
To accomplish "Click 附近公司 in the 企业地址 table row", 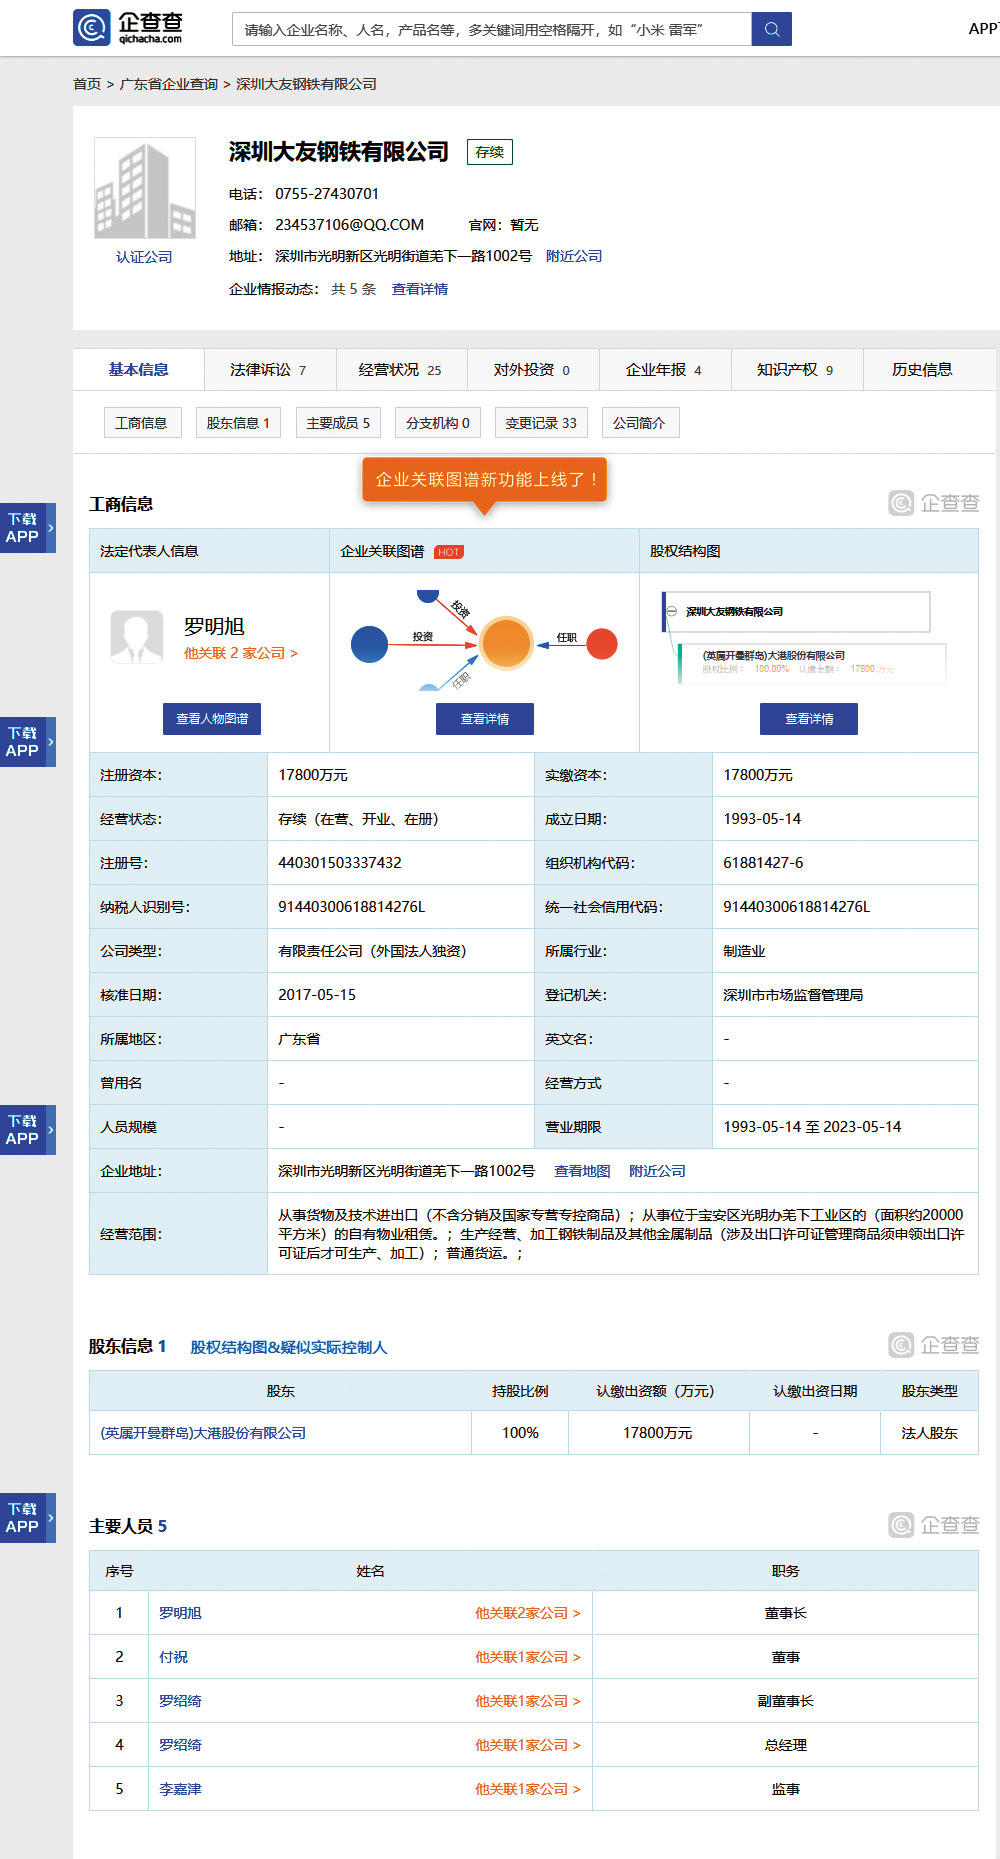I will pyautogui.click(x=657, y=1171).
